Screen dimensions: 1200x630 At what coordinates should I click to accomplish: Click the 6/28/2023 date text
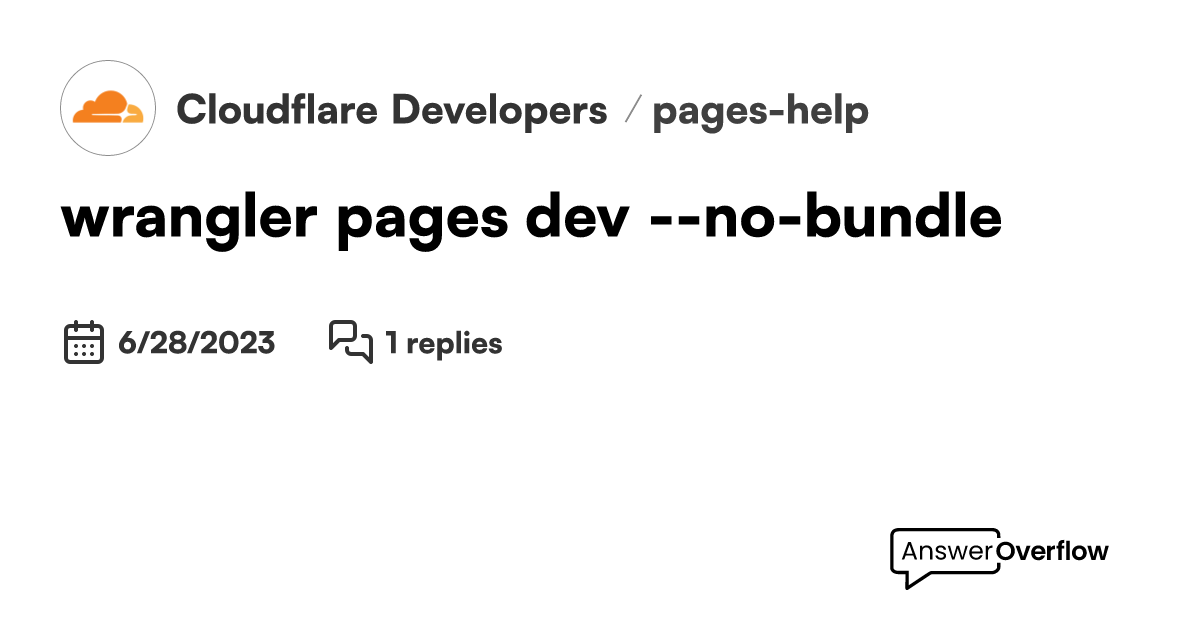click(x=196, y=343)
